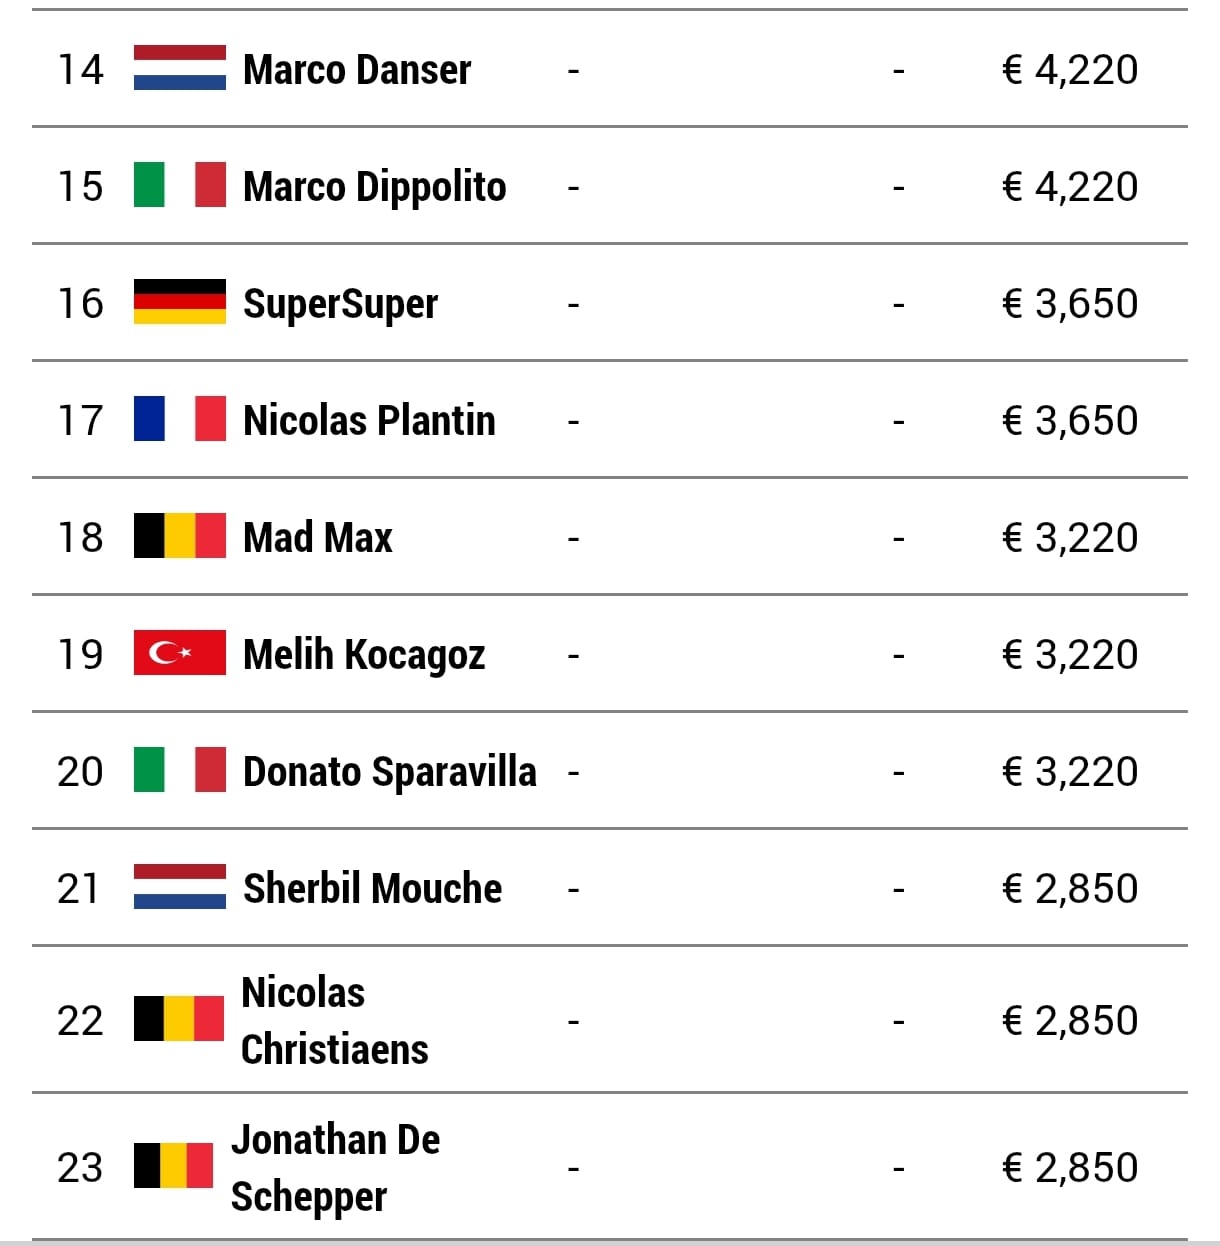Image resolution: width=1220 pixels, height=1246 pixels.
Task: Click Jonathan De Schepper's € 2,850 prize
Action: click(x=1070, y=1168)
